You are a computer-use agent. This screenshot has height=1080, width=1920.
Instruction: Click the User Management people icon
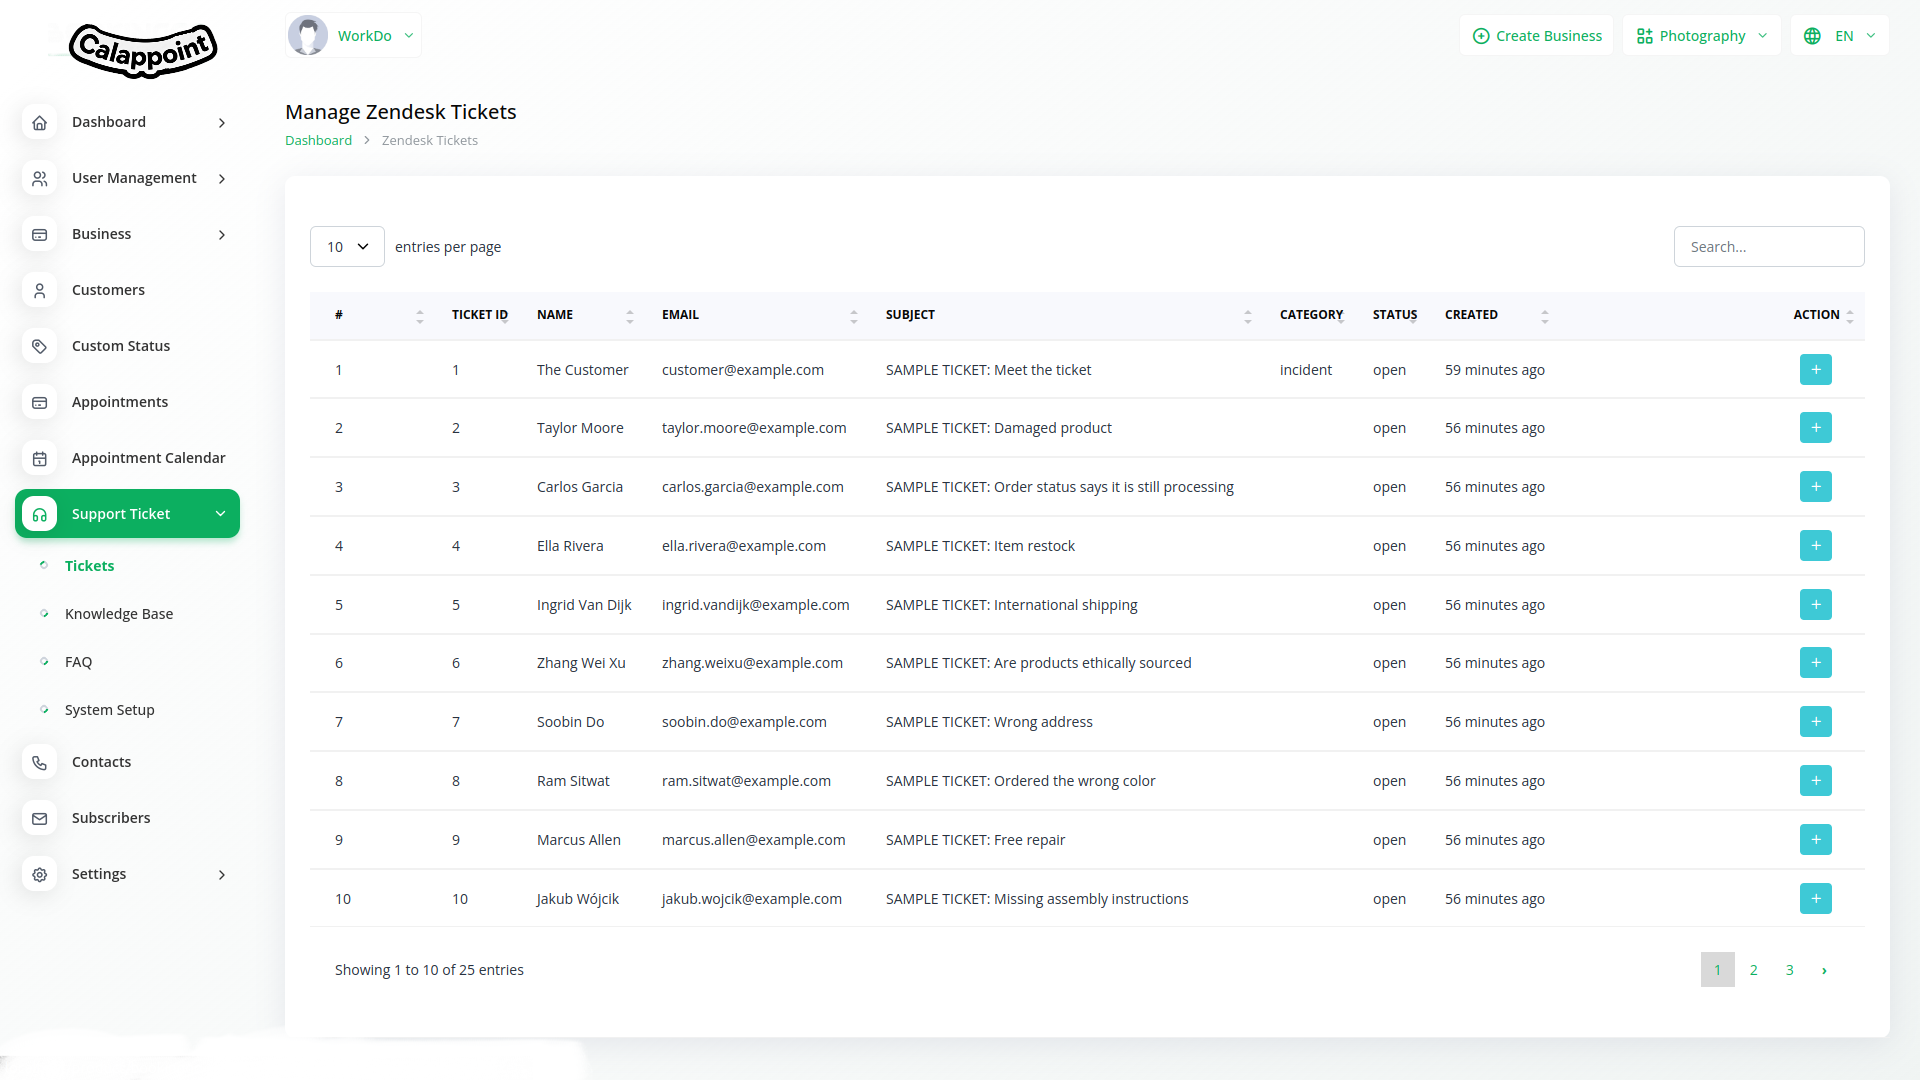click(40, 178)
